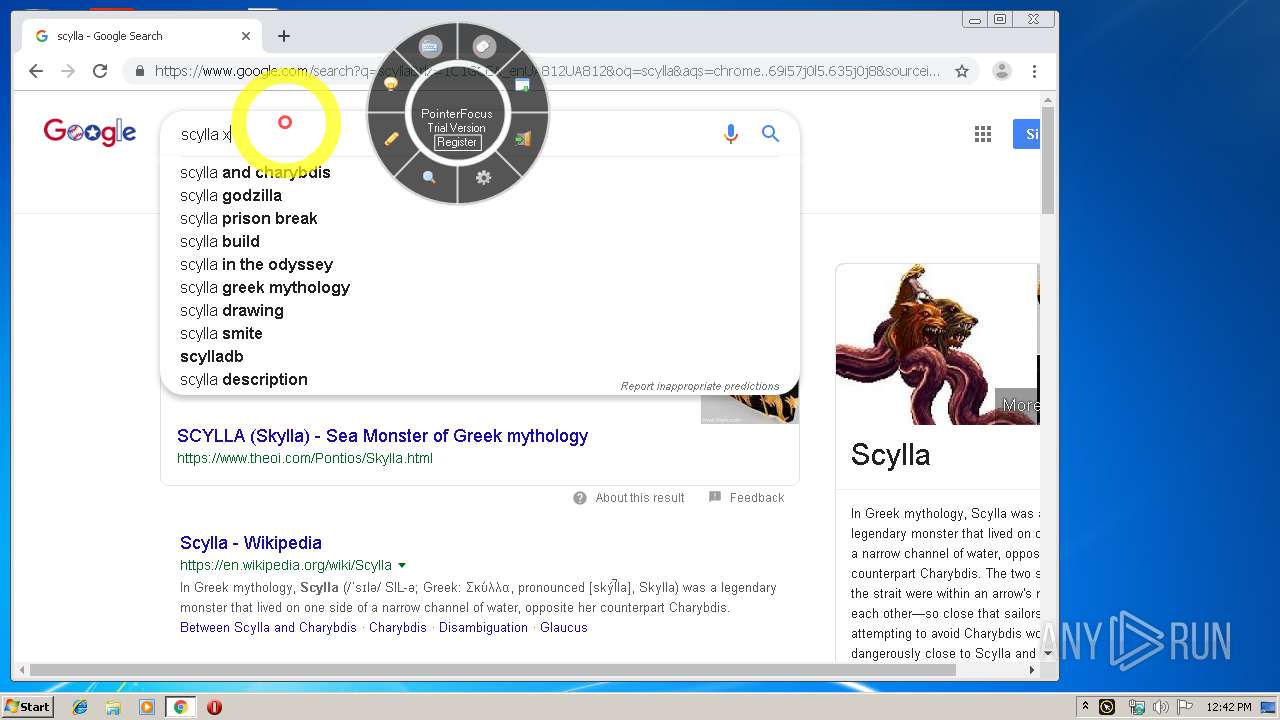The width and height of the screenshot is (1280, 720).
Task: Choose suggestion 'scylla godzilla'
Action: point(231,195)
